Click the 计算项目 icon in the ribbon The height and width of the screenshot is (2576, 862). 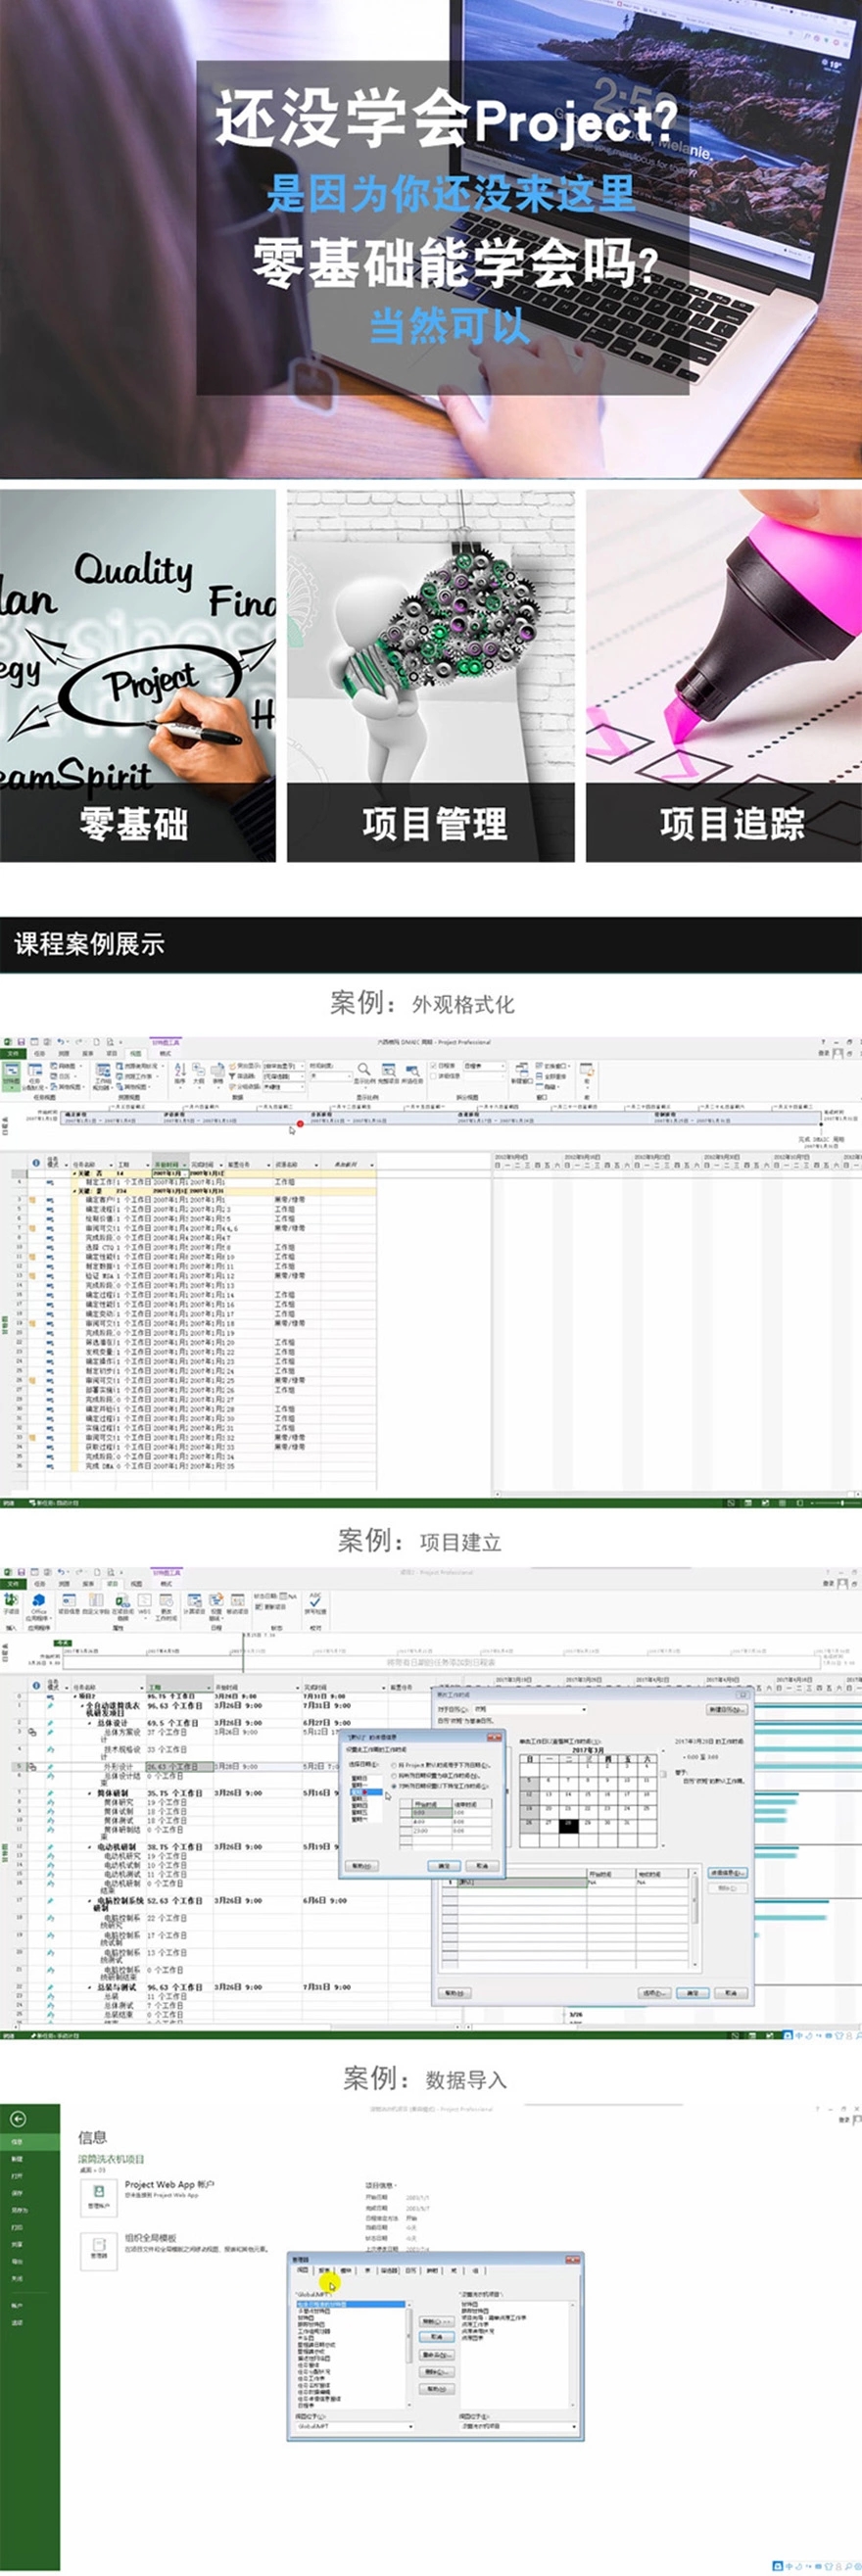[x=194, y=1604]
